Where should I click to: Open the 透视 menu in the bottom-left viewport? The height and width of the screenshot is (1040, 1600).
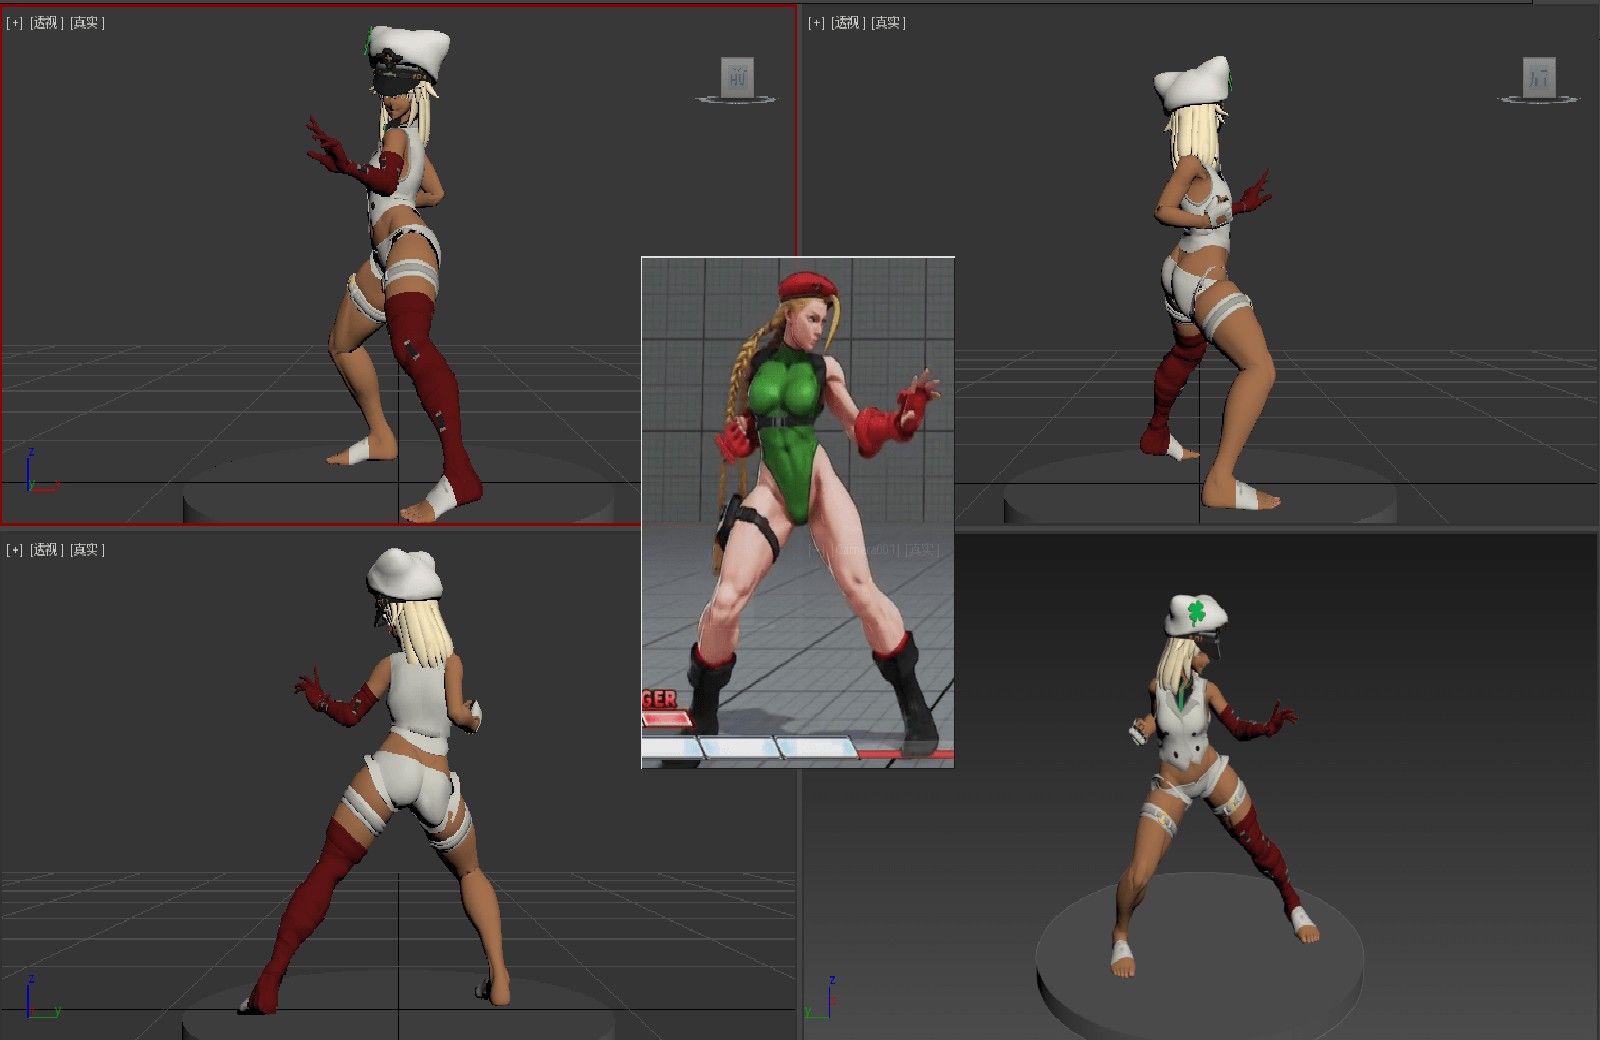46,550
